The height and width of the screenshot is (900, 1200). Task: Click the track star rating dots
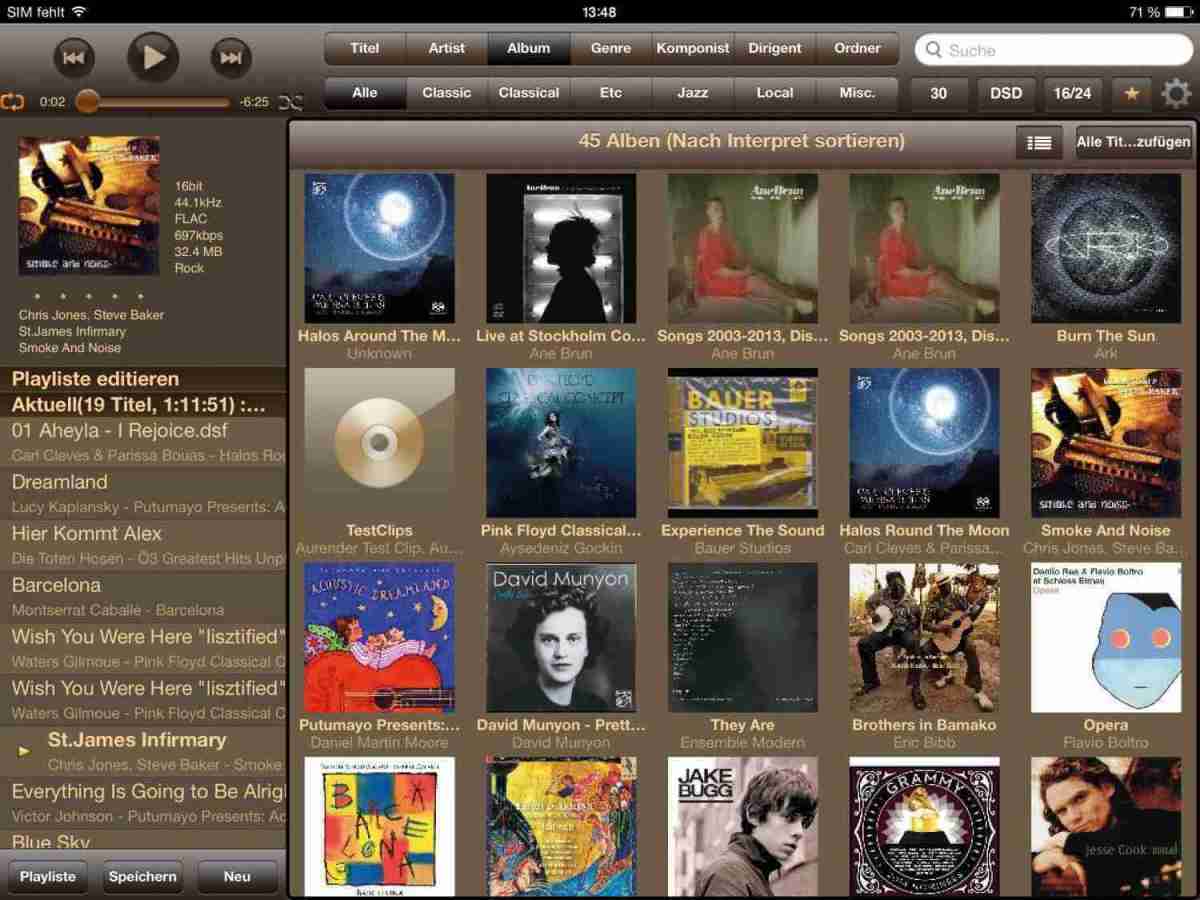(x=88, y=297)
